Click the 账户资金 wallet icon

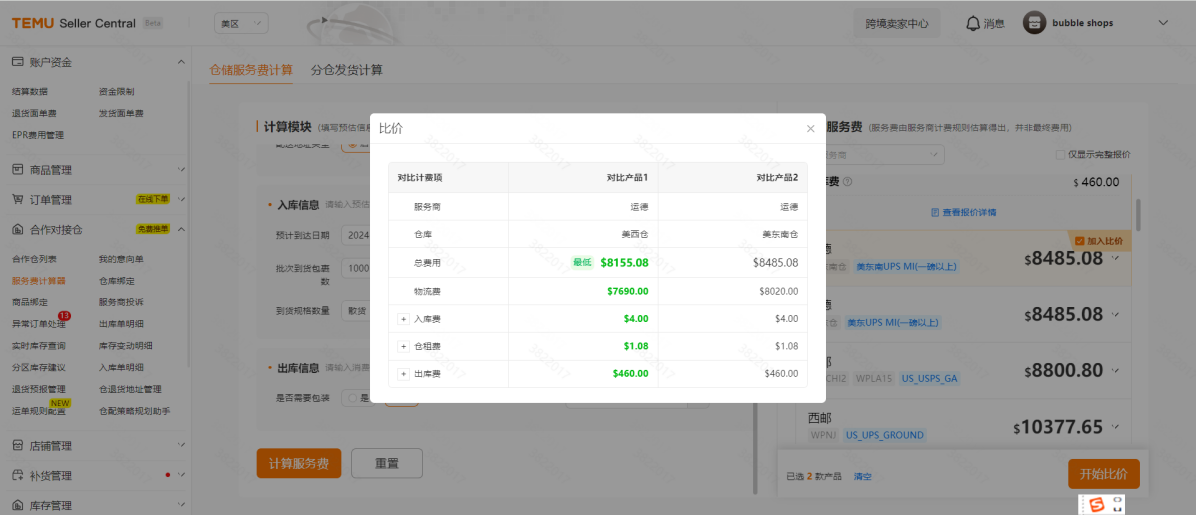click(17, 62)
